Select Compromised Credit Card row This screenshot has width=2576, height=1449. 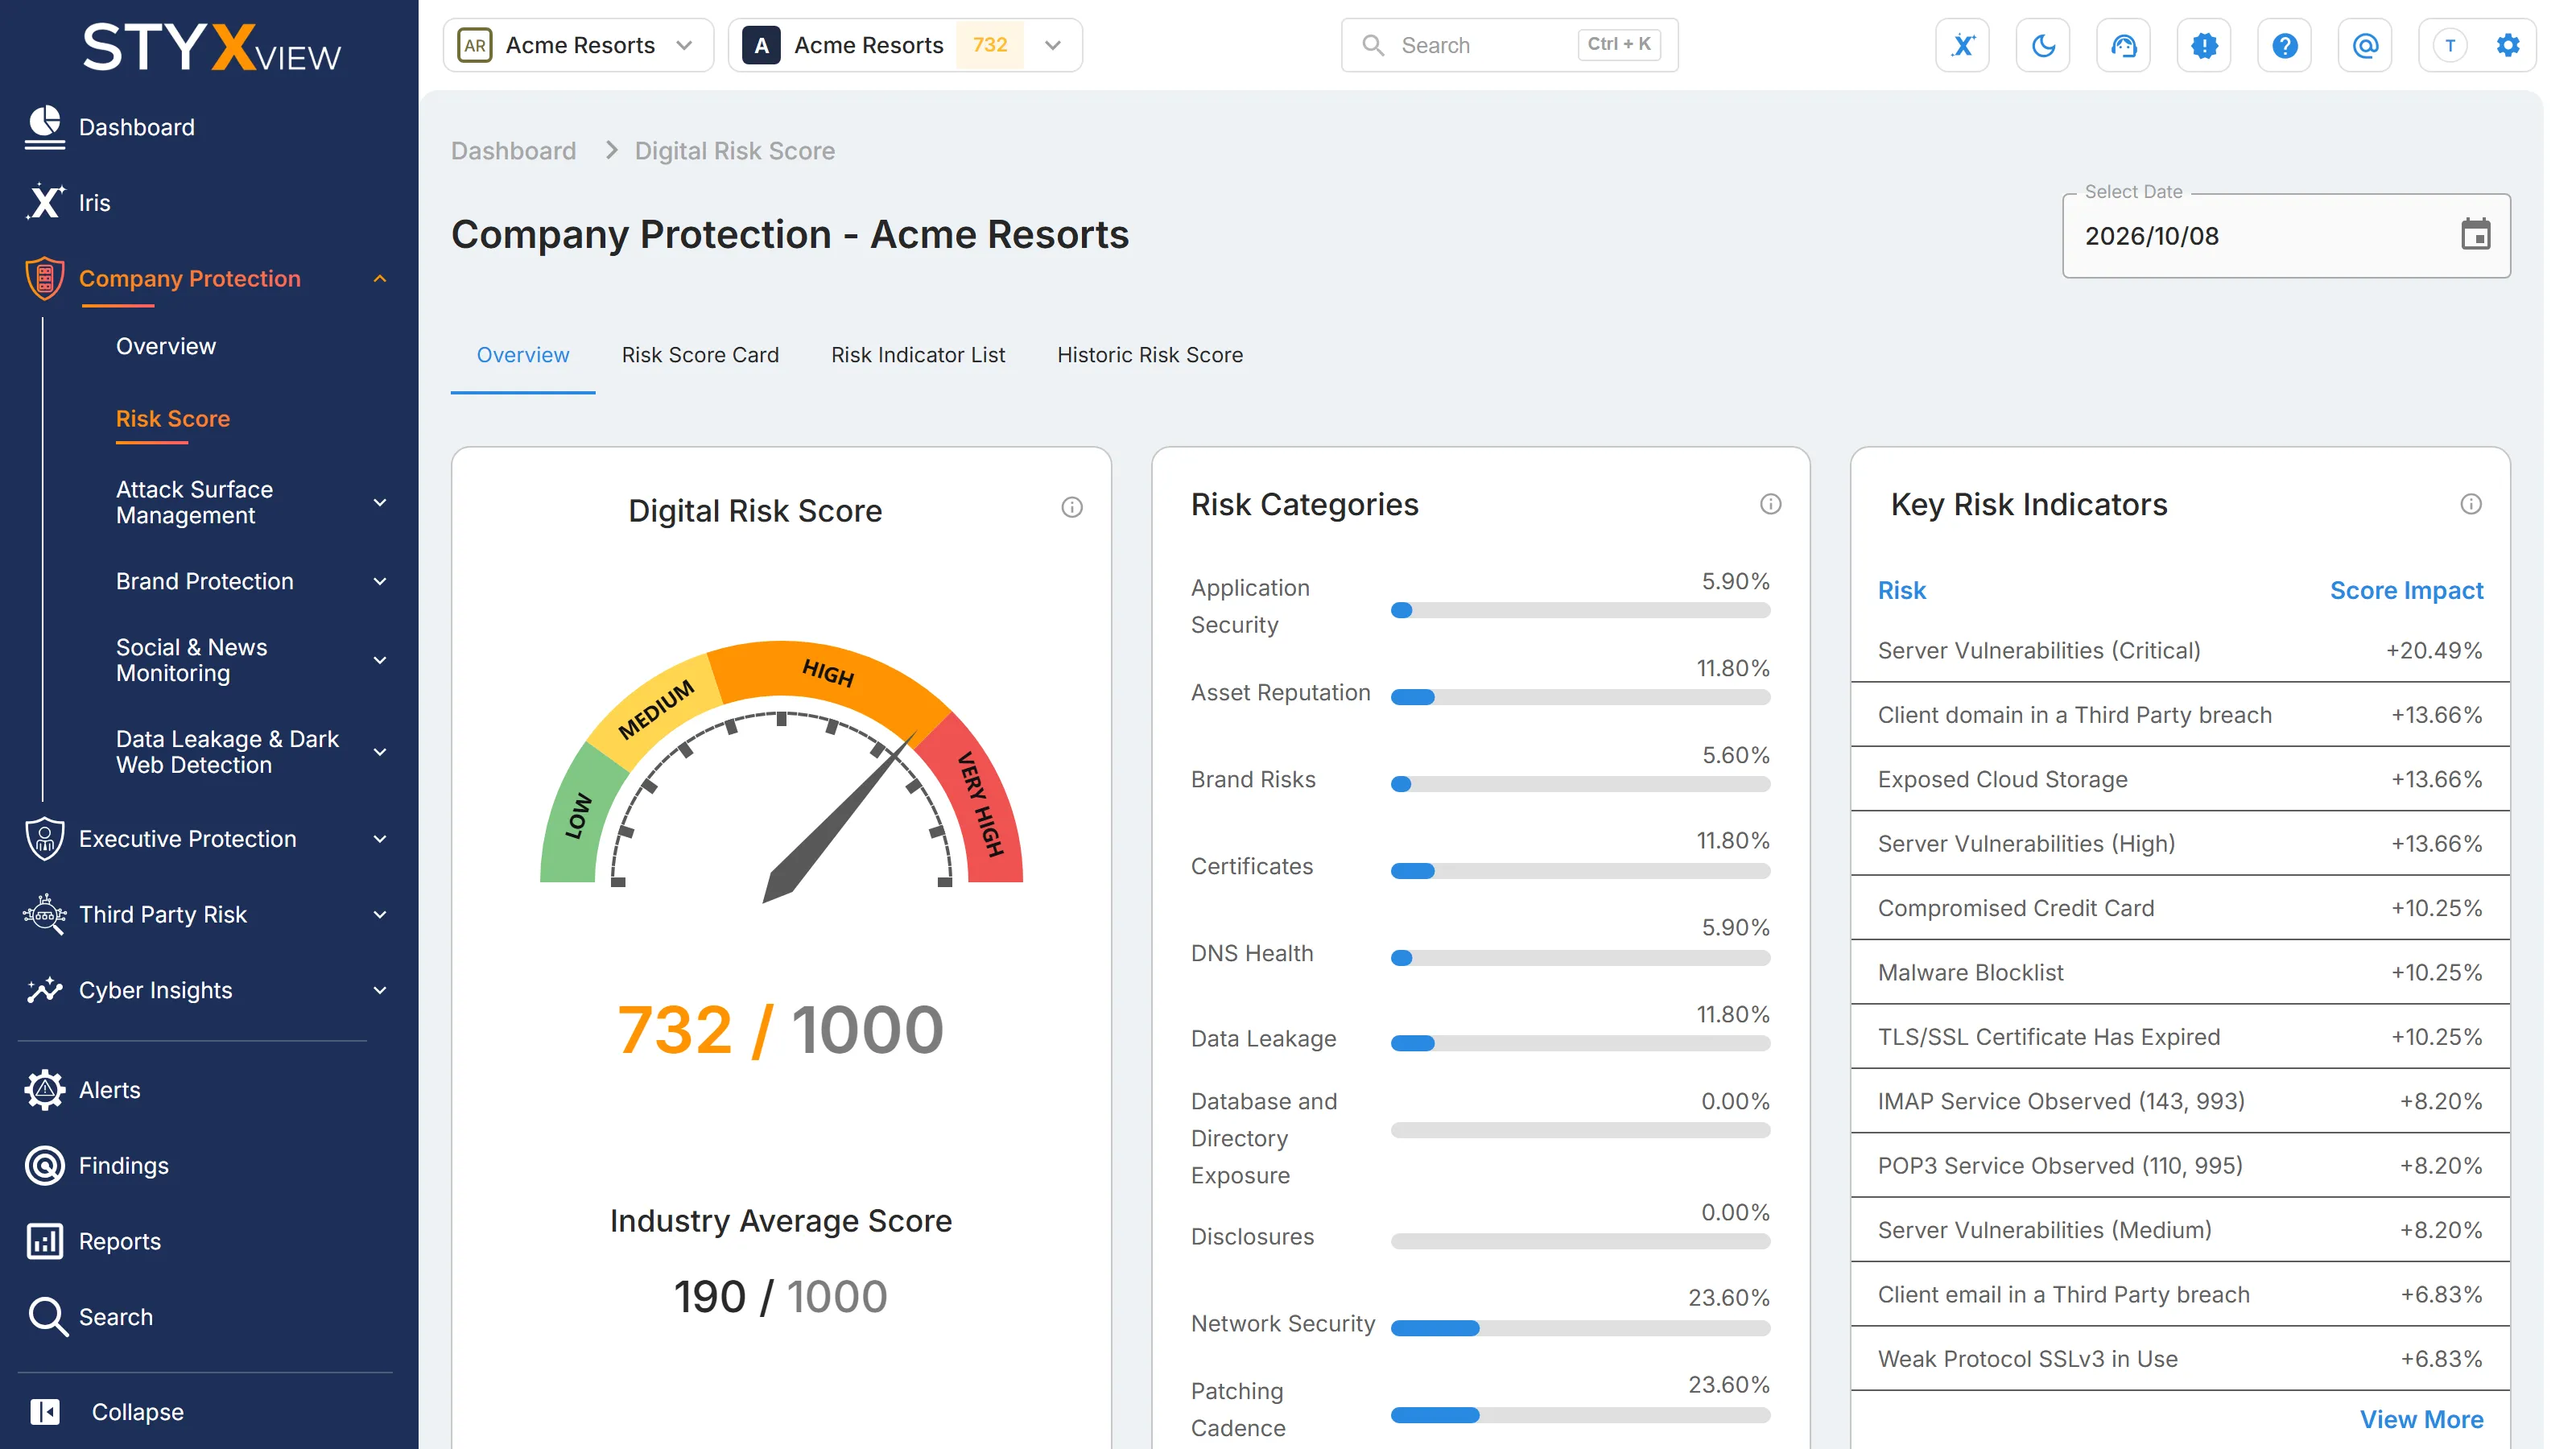pos(2180,908)
